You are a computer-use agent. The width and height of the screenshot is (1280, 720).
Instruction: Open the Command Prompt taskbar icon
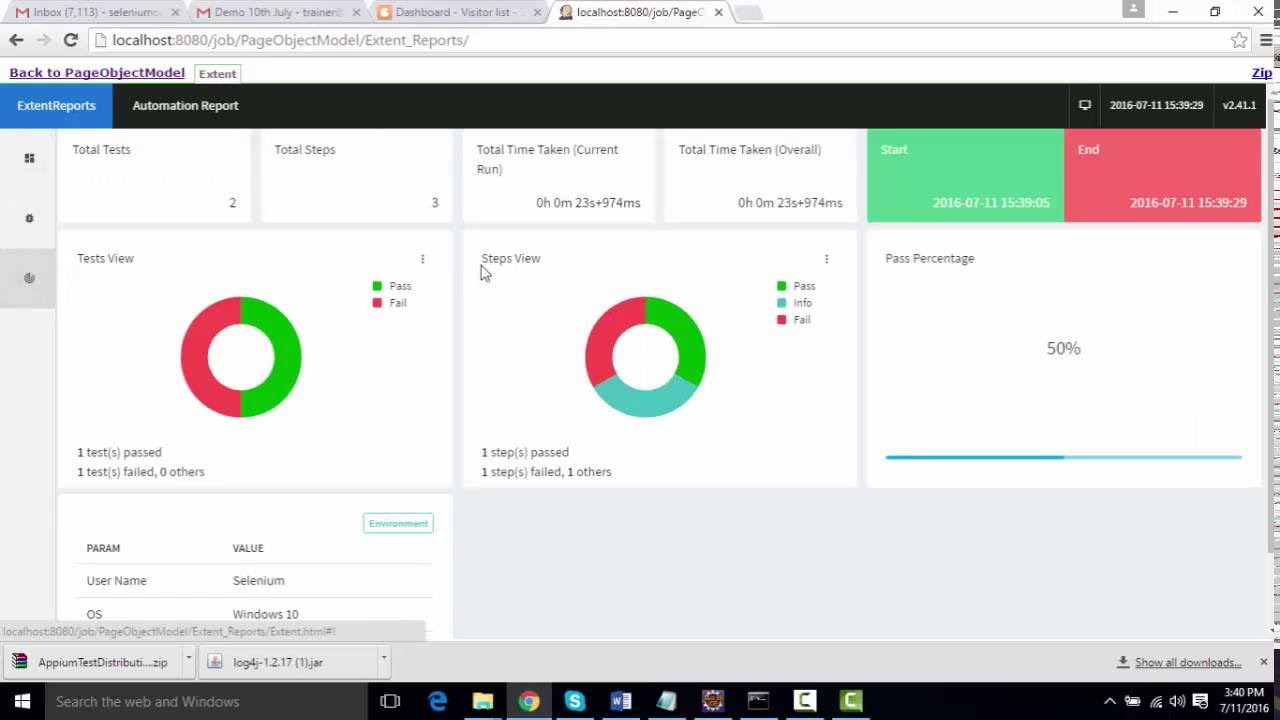(x=758, y=701)
